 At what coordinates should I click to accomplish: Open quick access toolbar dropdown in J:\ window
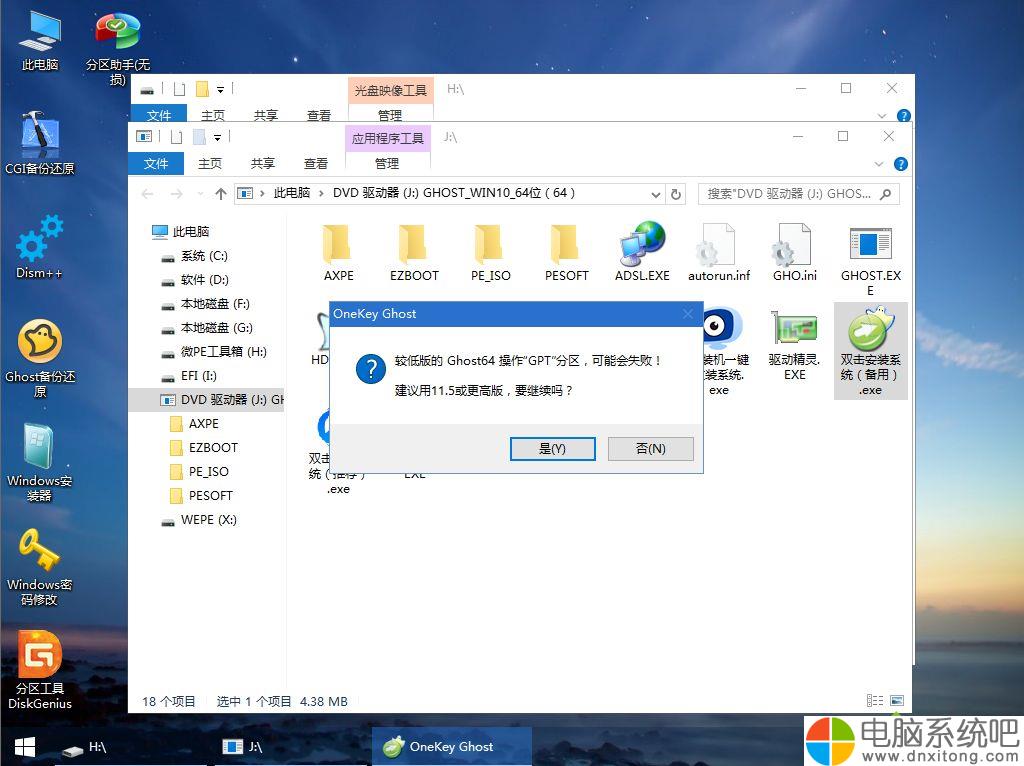tap(217, 137)
